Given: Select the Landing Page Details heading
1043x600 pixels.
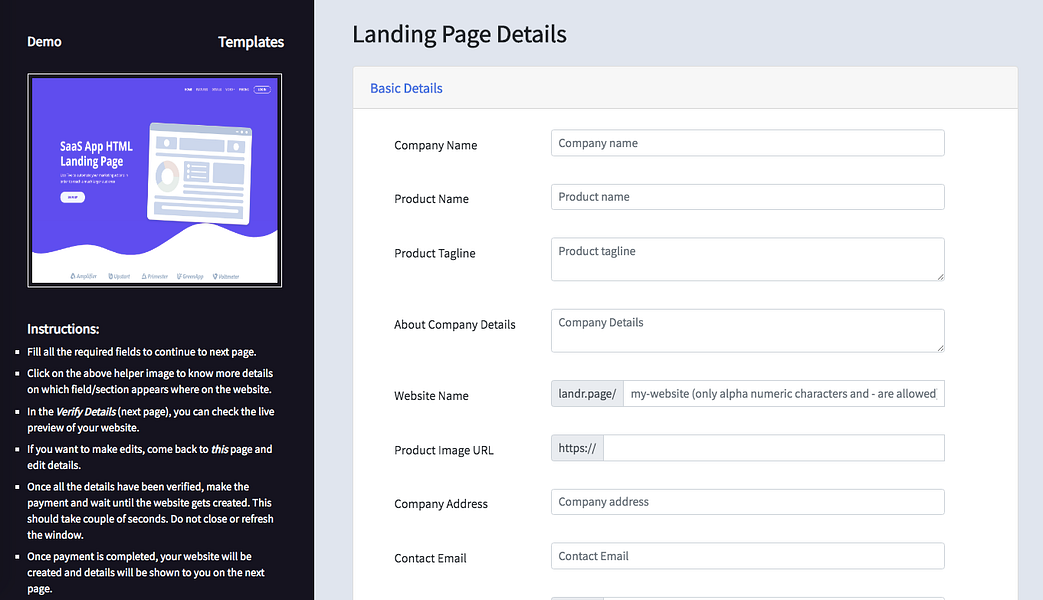Looking at the screenshot, I should pyautogui.click(x=459, y=35).
